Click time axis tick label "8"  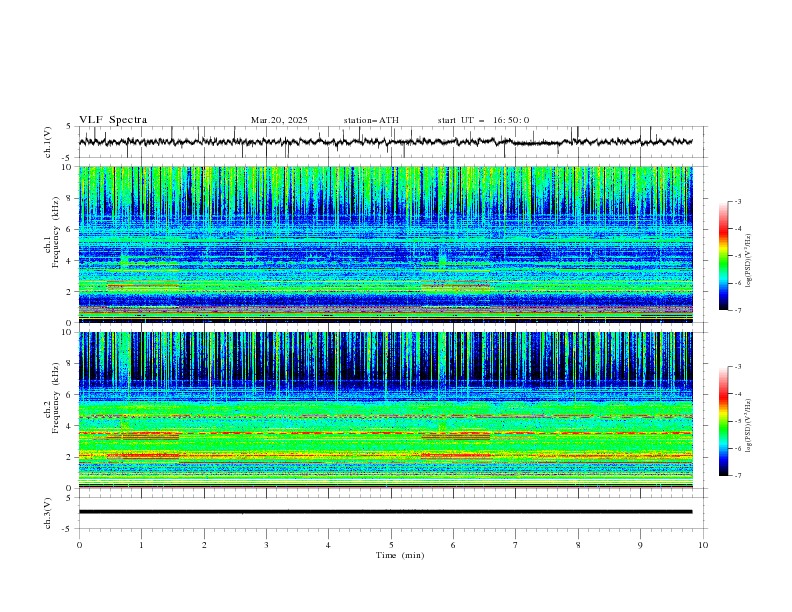pyautogui.click(x=578, y=545)
